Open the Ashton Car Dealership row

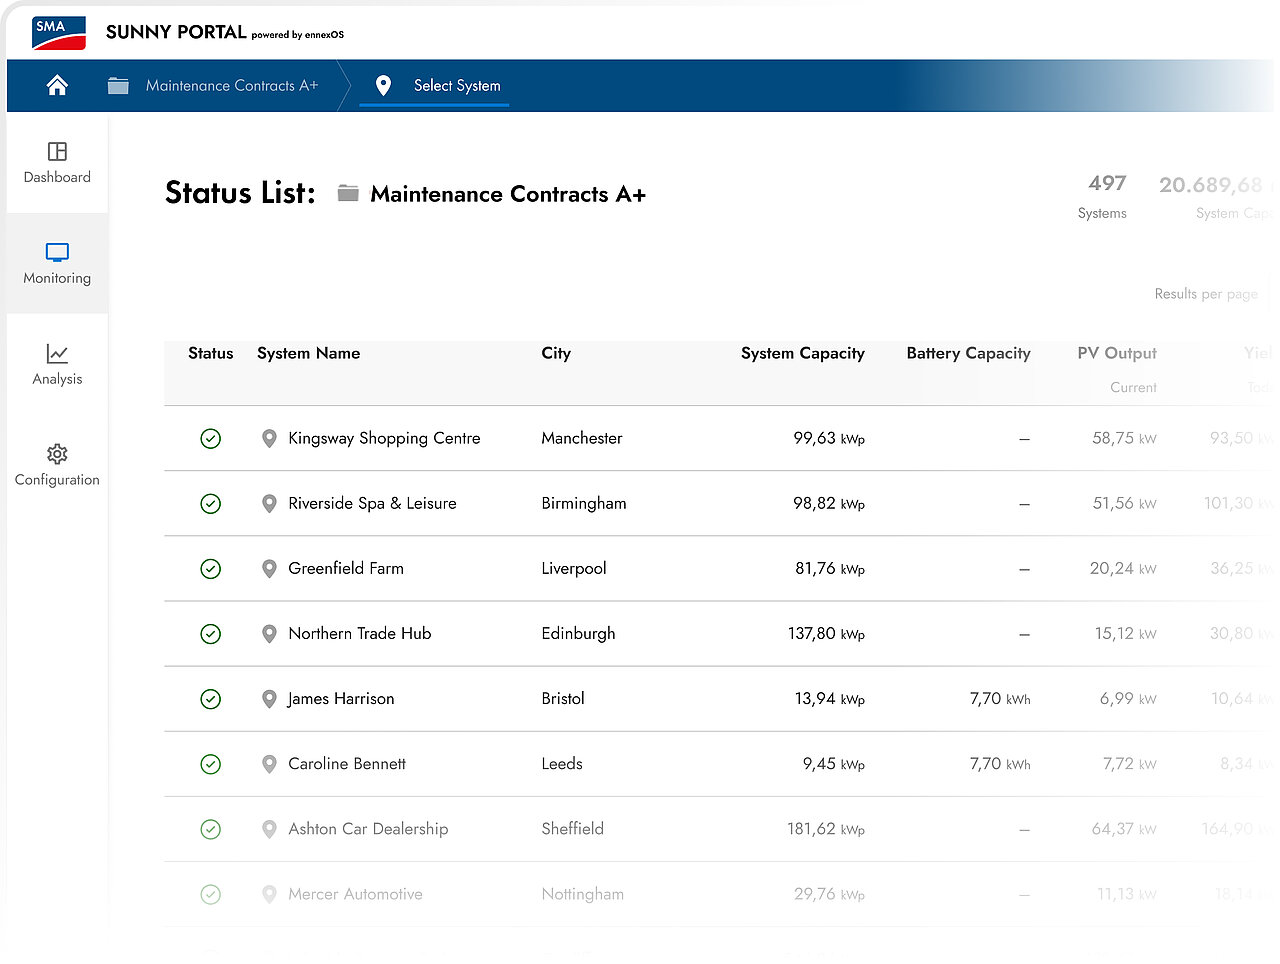718,829
